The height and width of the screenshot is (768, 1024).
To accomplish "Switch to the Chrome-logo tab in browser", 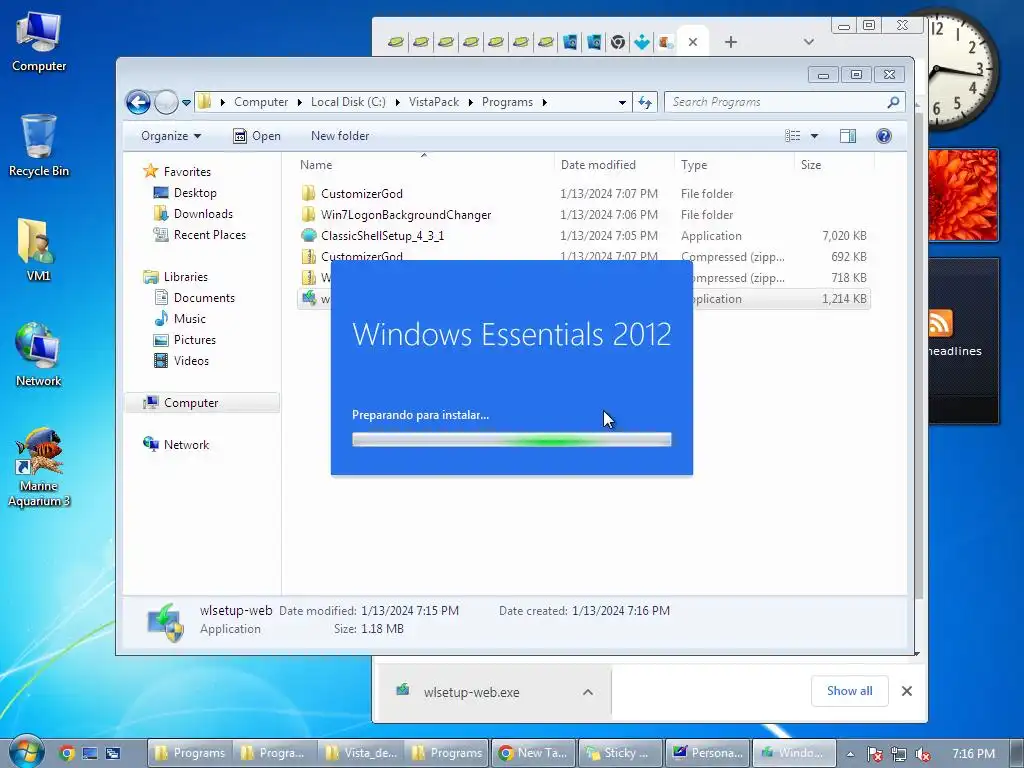I will pyautogui.click(x=618, y=42).
